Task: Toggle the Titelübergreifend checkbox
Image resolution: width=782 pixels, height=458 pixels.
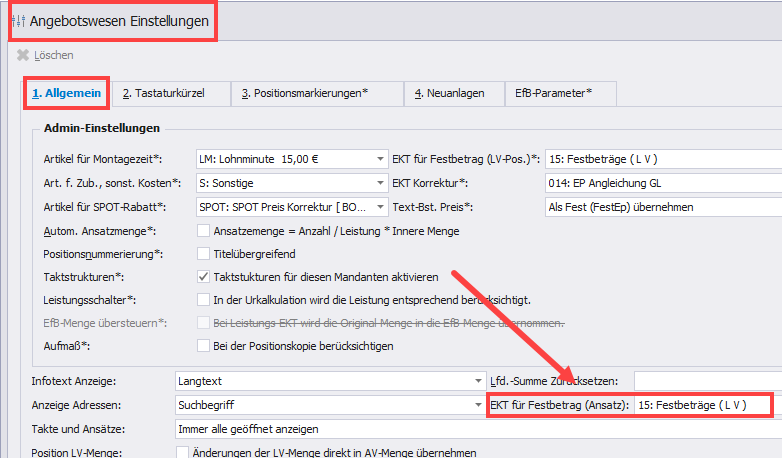Action: click(x=204, y=254)
